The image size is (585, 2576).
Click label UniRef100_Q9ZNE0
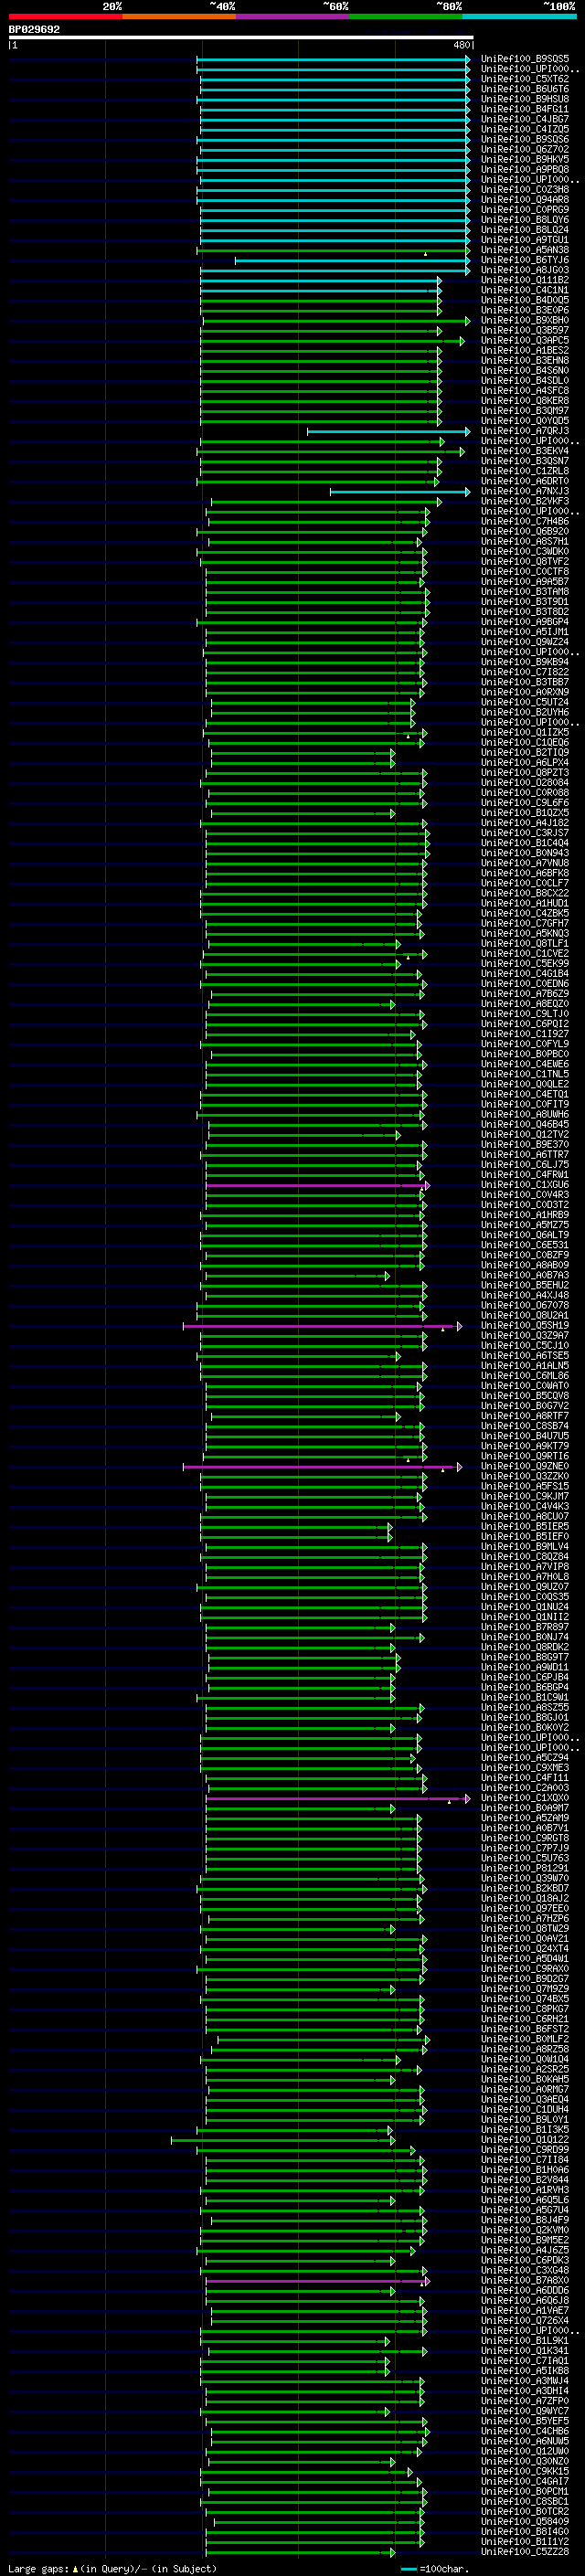[x=525, y=1467]
